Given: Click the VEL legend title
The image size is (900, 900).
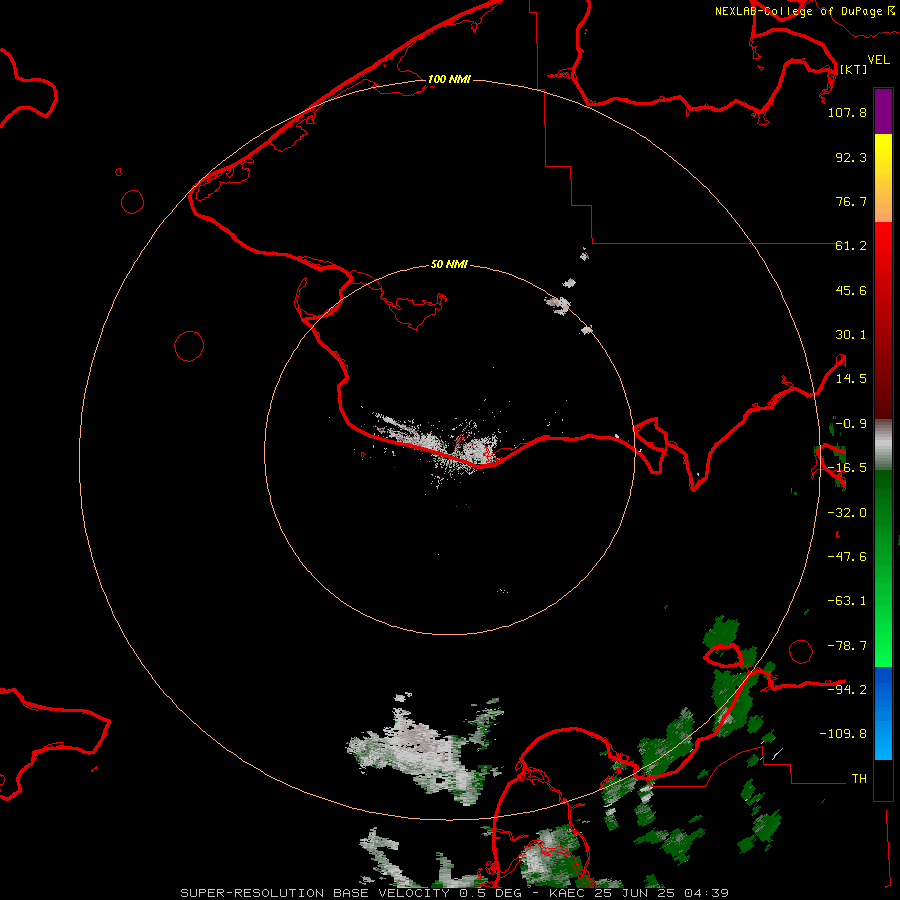Looking at the screenshot, I should point(879,60).
